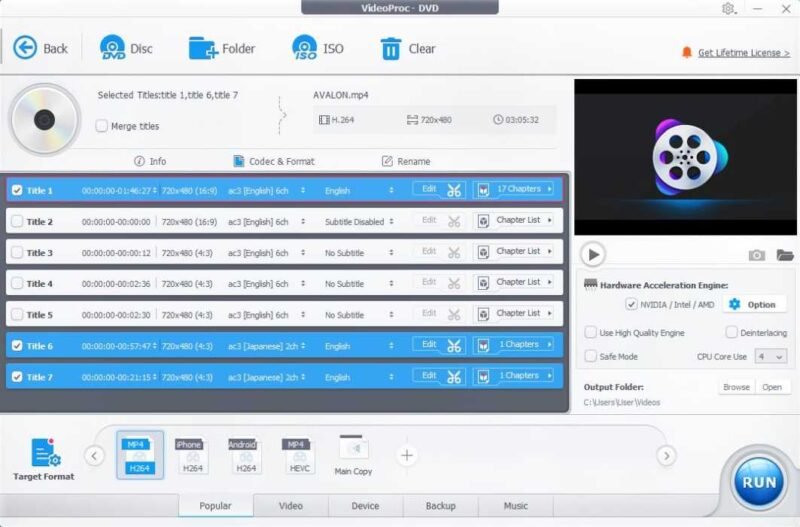Click Edit on Title 1 row
The height and width of the screenshot is (527, 800).
click(429, 189)
